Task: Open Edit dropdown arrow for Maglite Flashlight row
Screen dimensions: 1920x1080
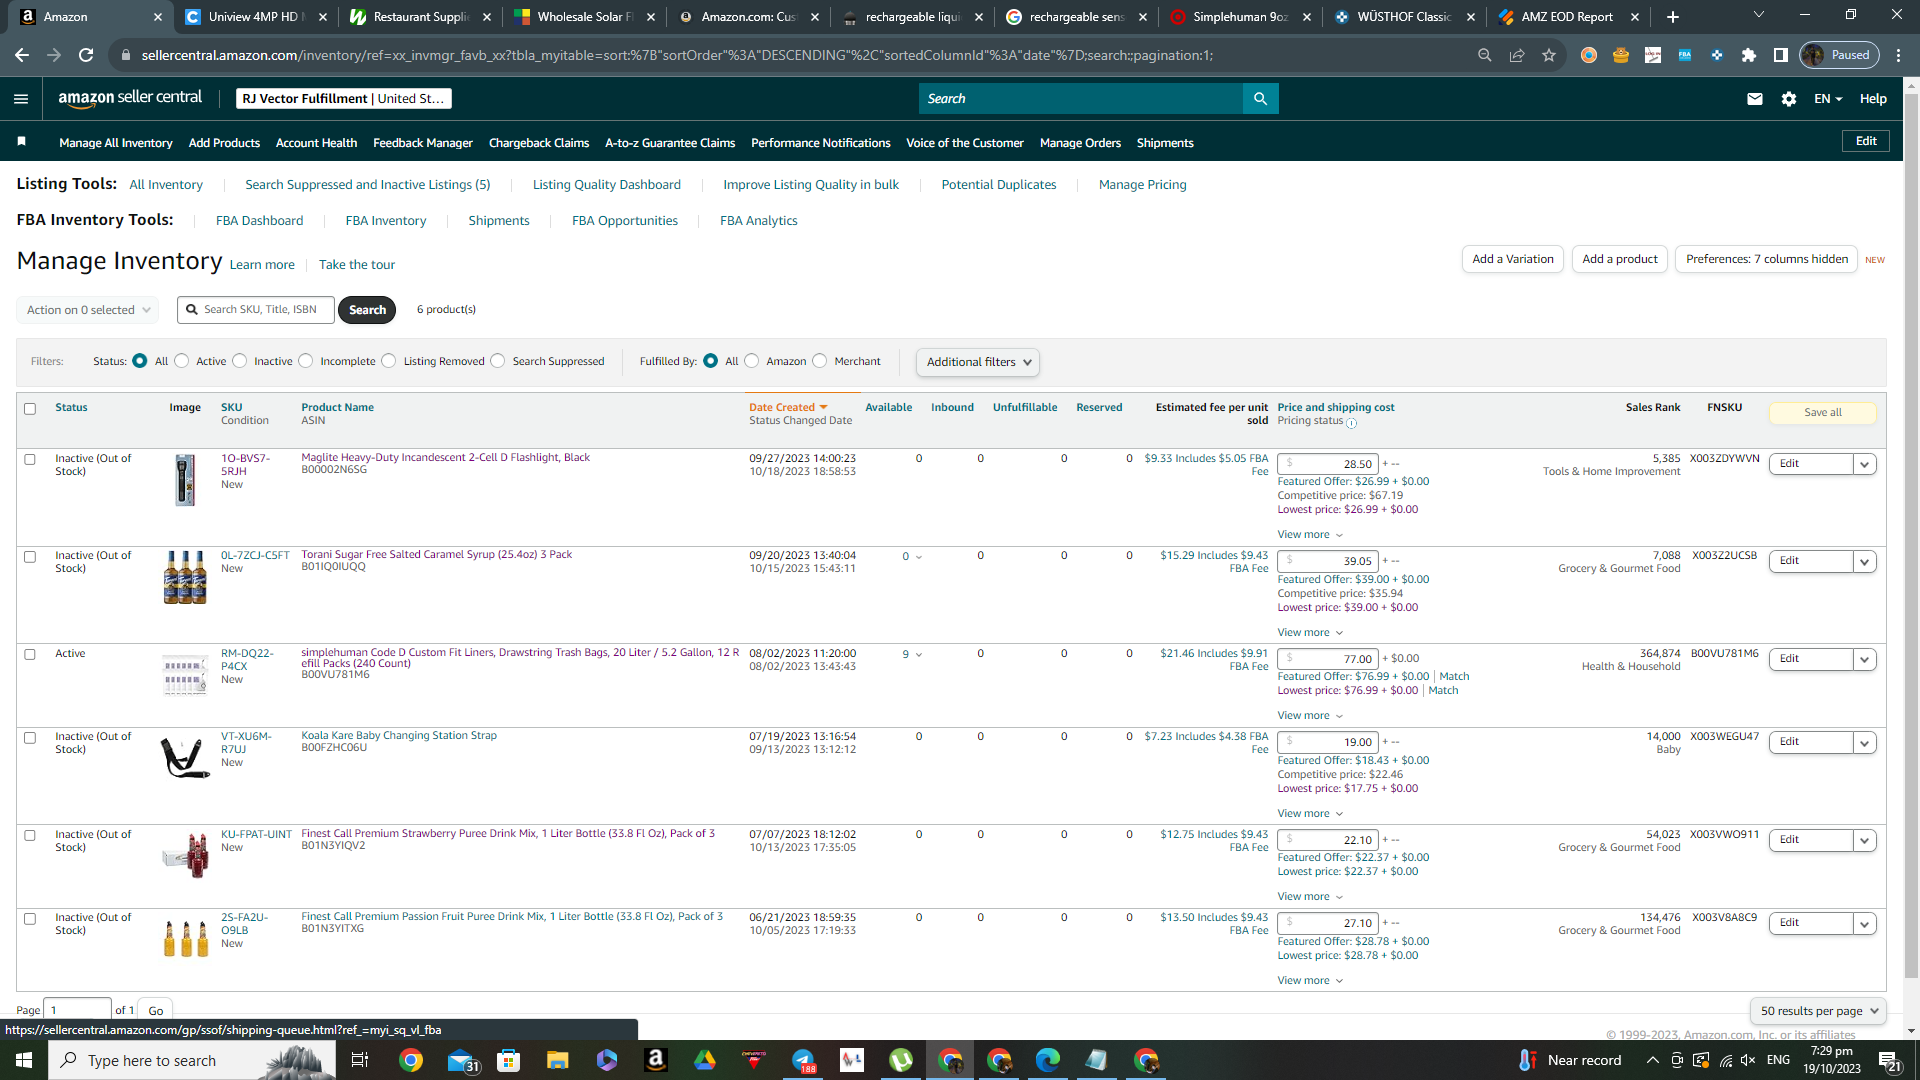Action: click(1864, 464)
